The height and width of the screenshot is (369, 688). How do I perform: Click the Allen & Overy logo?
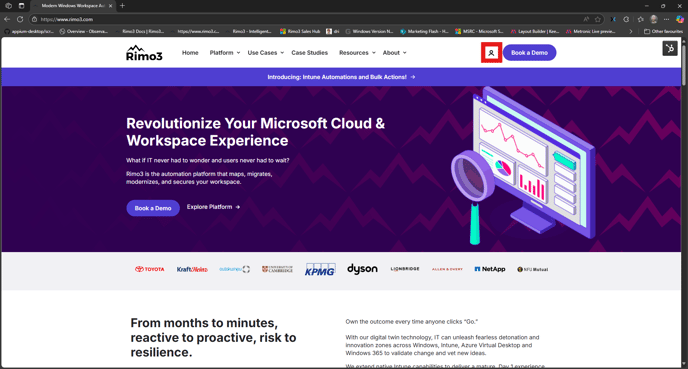(447, 269)
